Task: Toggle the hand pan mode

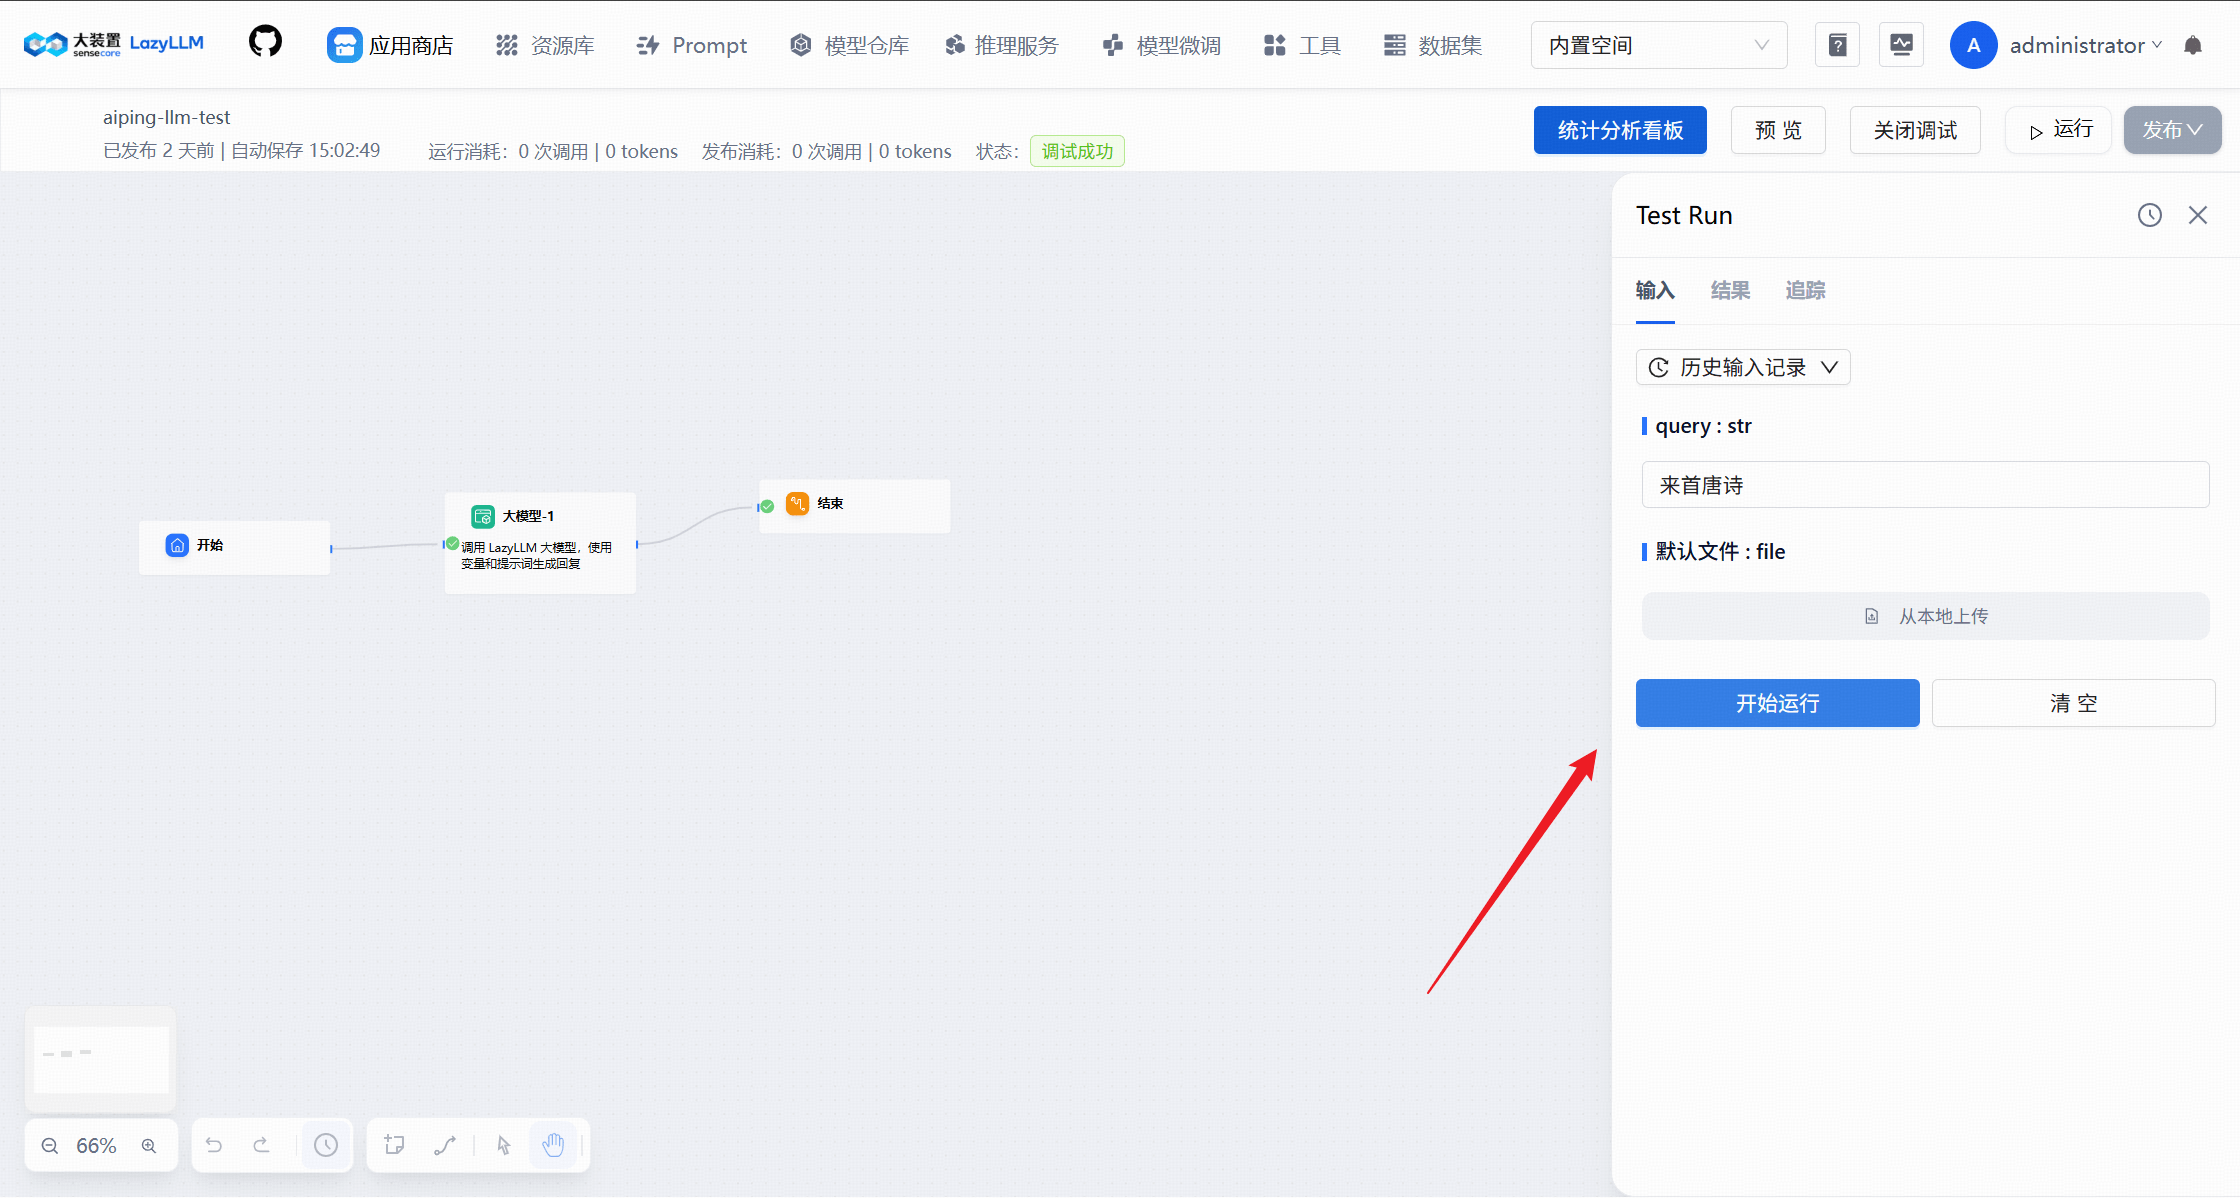Action: point(553,1145)
